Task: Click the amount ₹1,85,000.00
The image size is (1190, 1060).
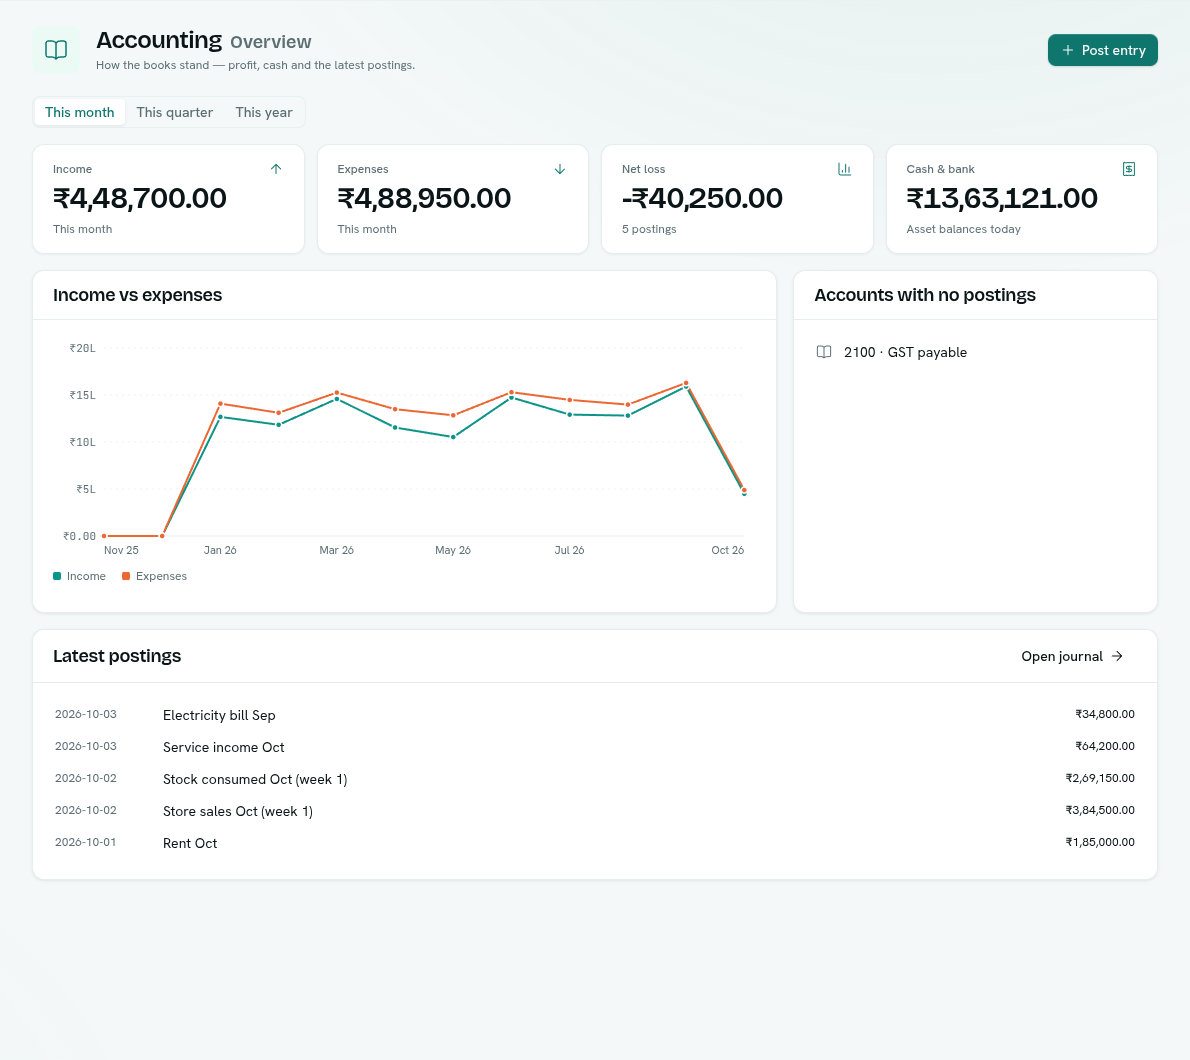Action: [1100, 841]
